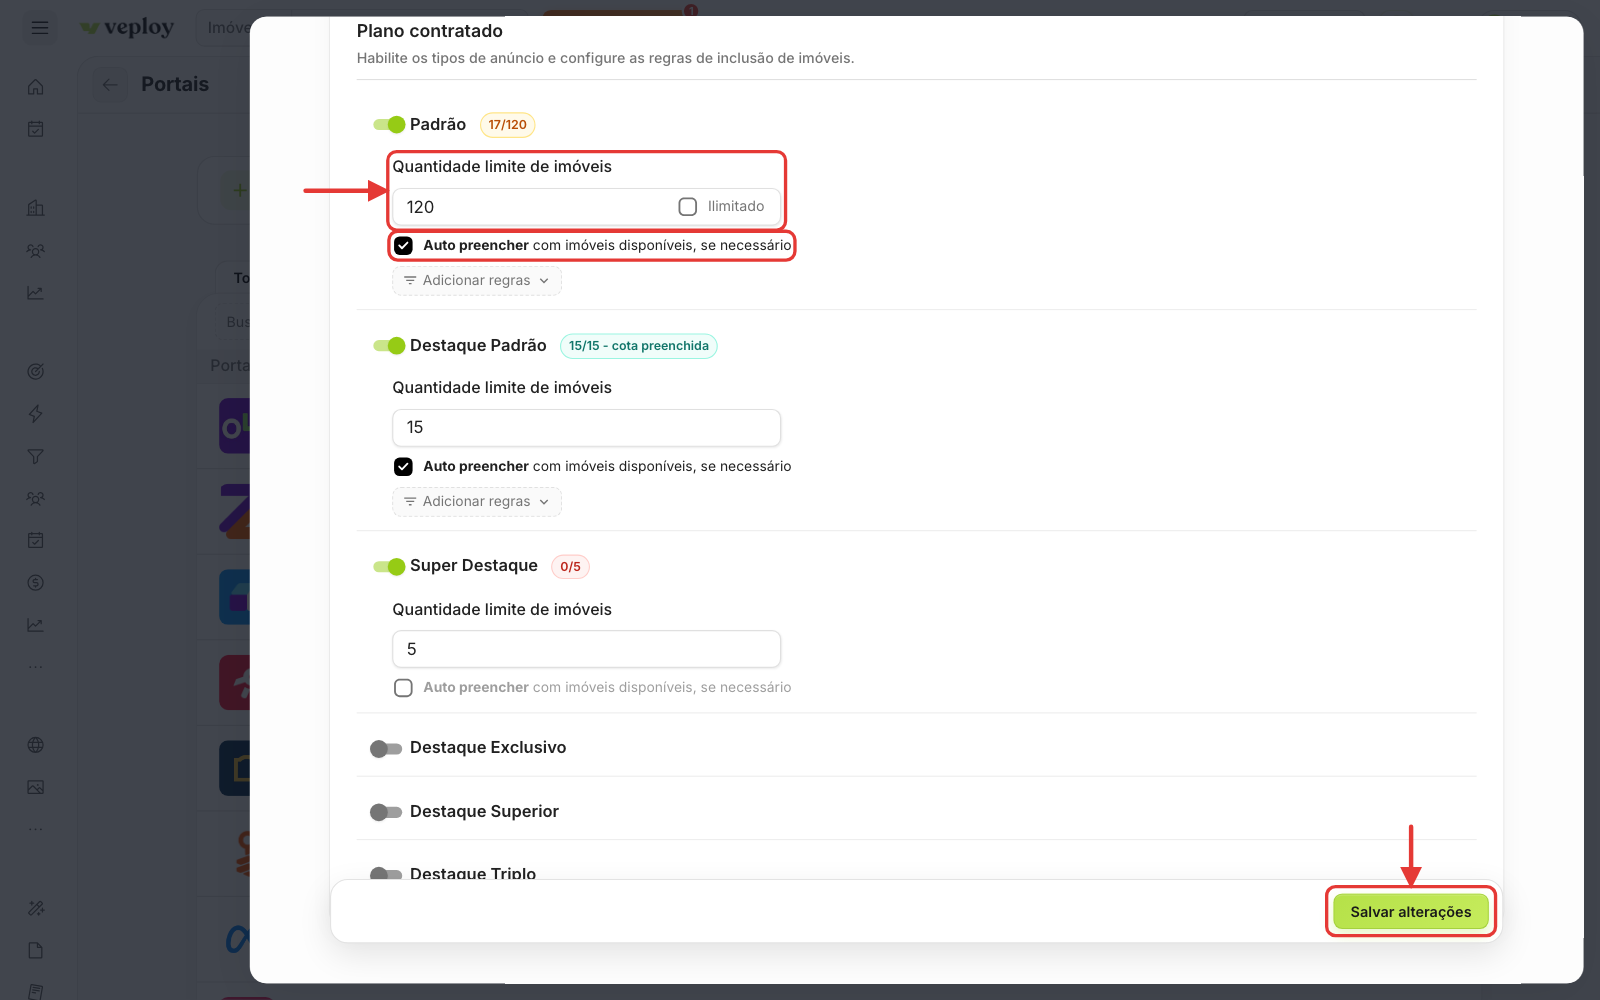Image resolution: width=1600 pixels, height=1000 pixels.
Task: Open the blank document sidebar icon
Action: tap(36, 950)
